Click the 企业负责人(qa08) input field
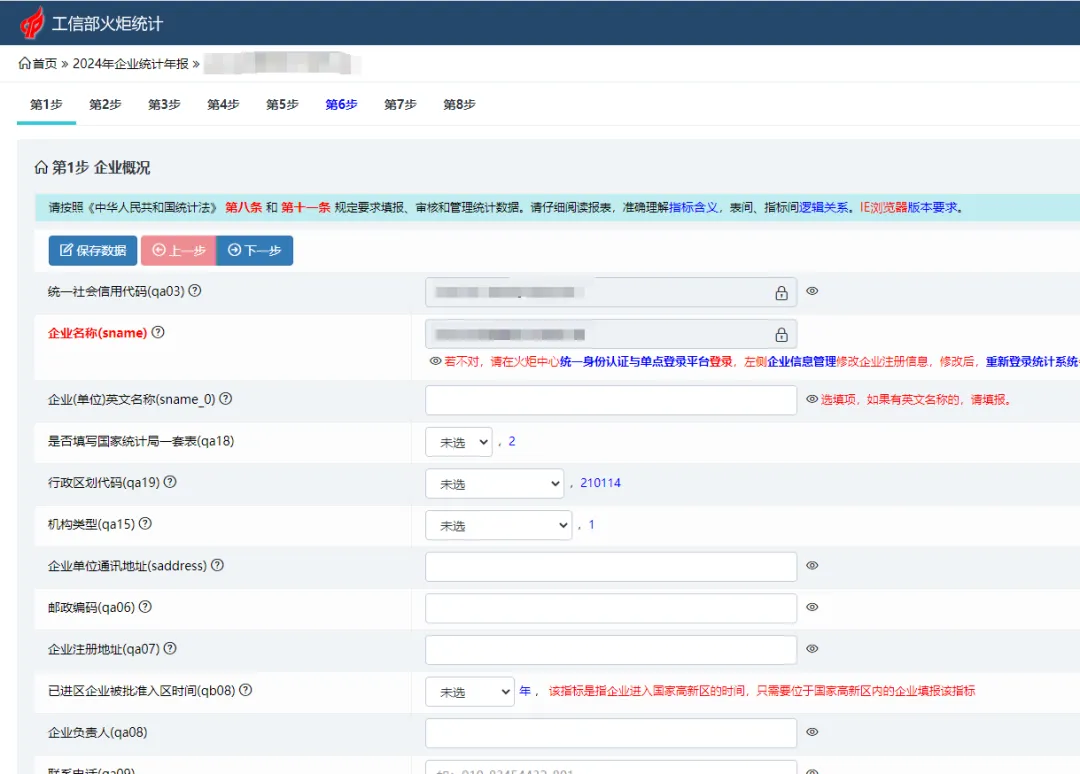Screen dimensions: 1080x774 tap(611, 733)
